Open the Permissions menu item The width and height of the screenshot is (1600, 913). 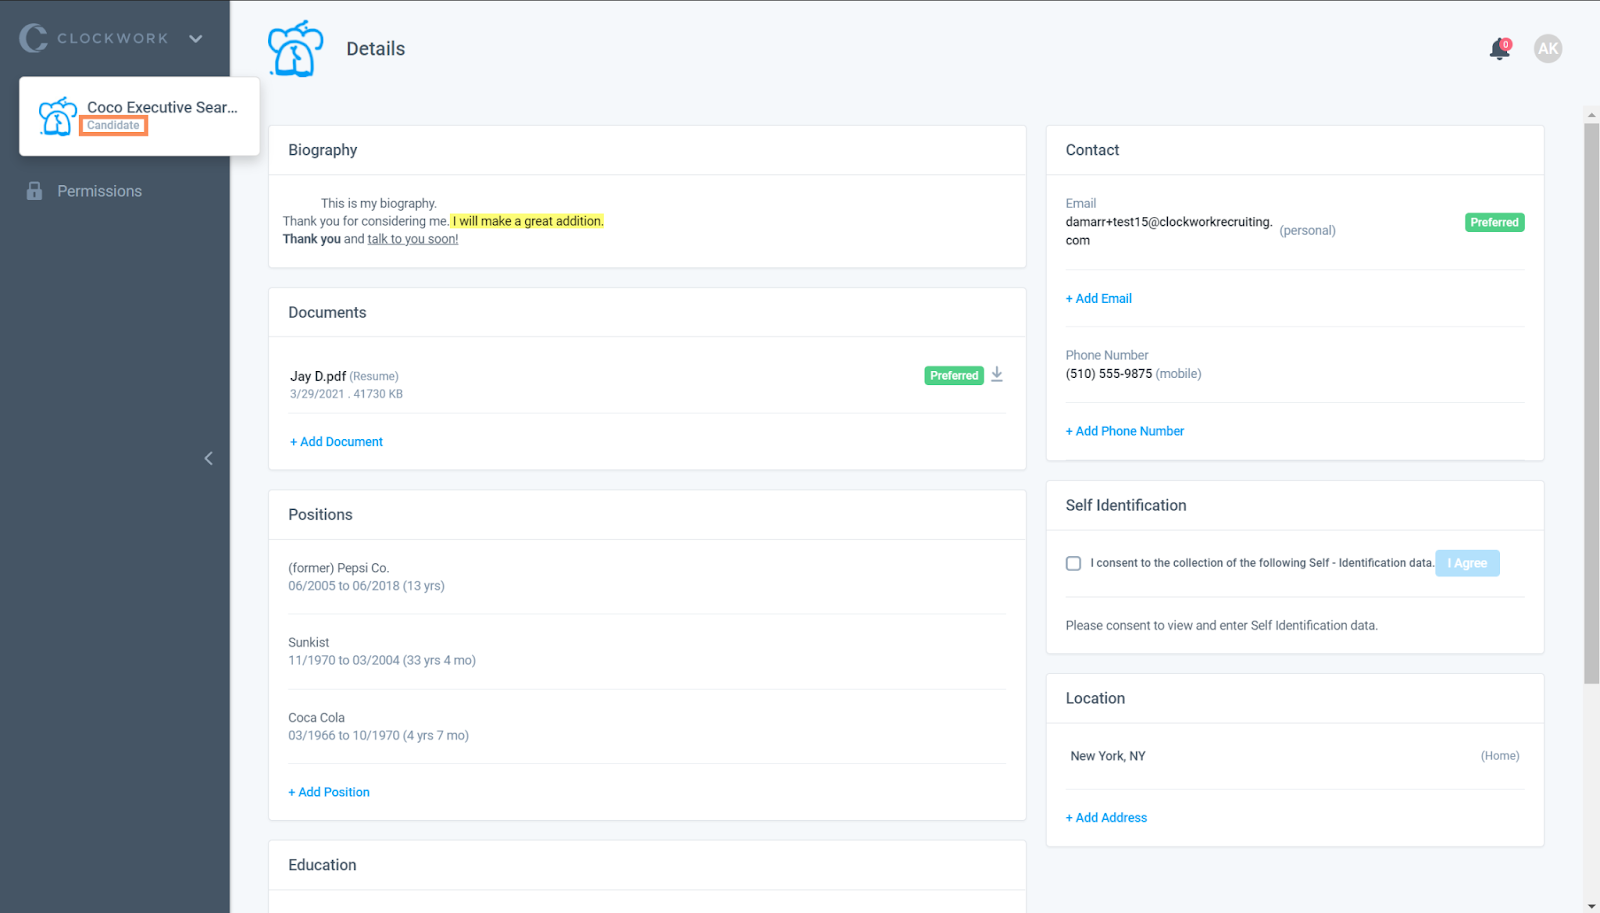click(99, 191)
